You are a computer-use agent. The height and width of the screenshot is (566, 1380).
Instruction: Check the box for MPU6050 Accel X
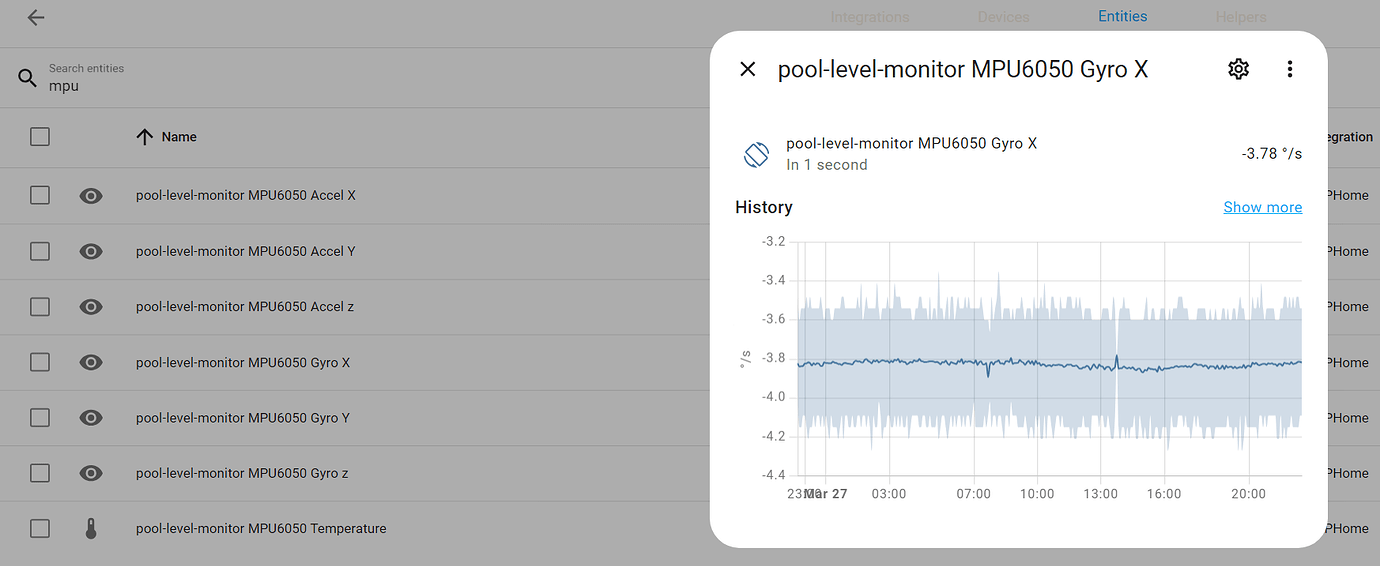pyautogui.click(x=40, y=196)
